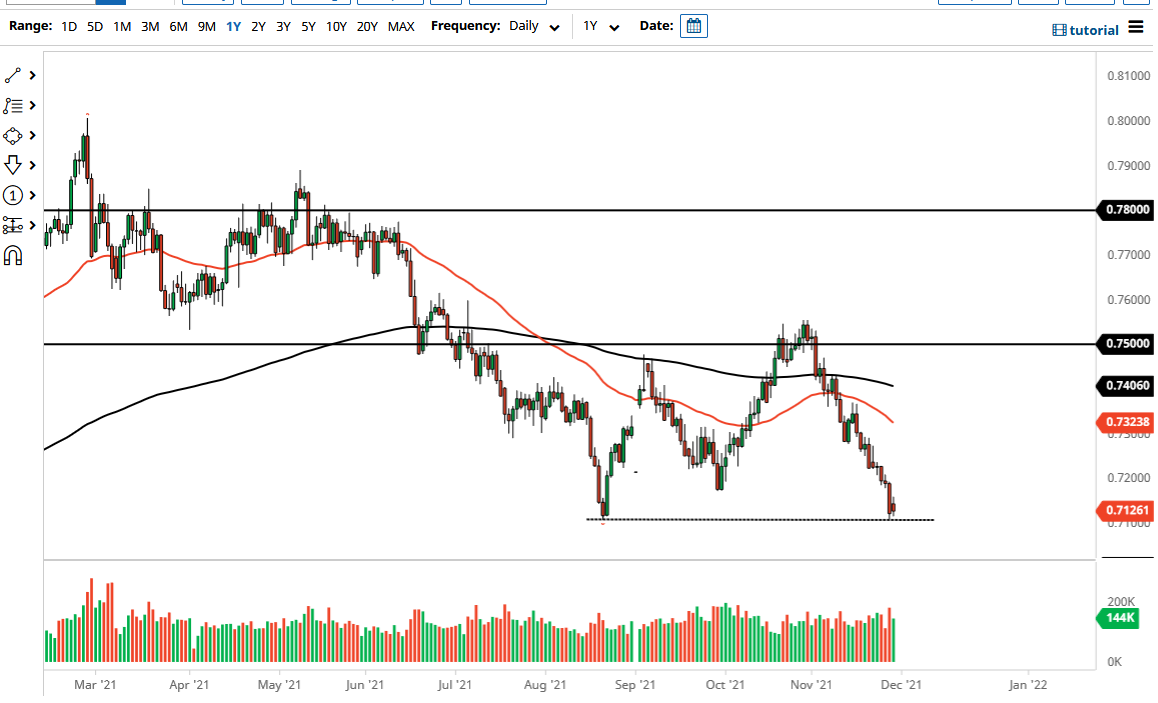Image resolution: width=1158 pixels, height=703 pixels.
Task: Select the trend line drawing tool
Action: [x=14, y=75]
